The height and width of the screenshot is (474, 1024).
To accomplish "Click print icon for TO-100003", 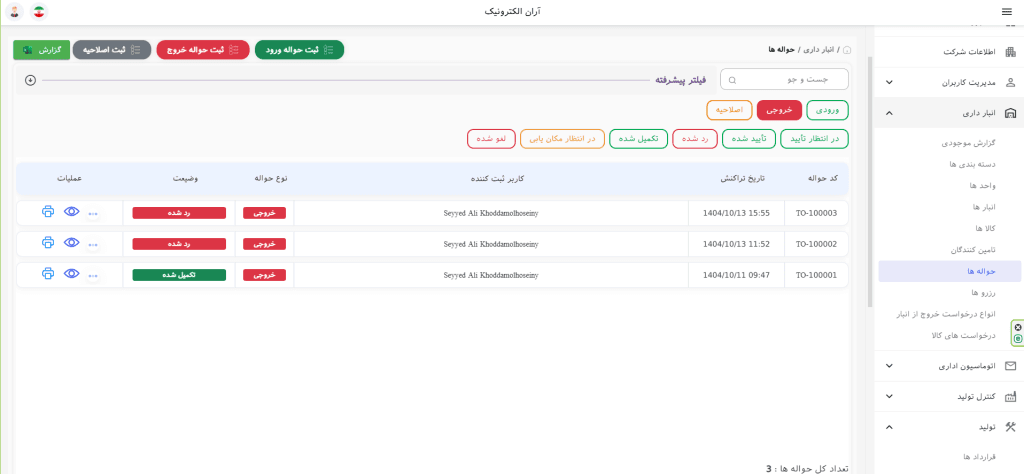I will (x=48, y=212).
